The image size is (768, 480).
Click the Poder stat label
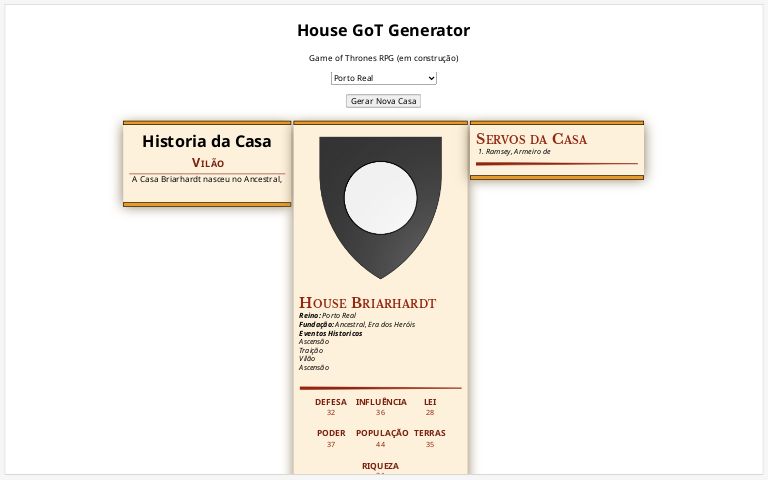point(331,433)
